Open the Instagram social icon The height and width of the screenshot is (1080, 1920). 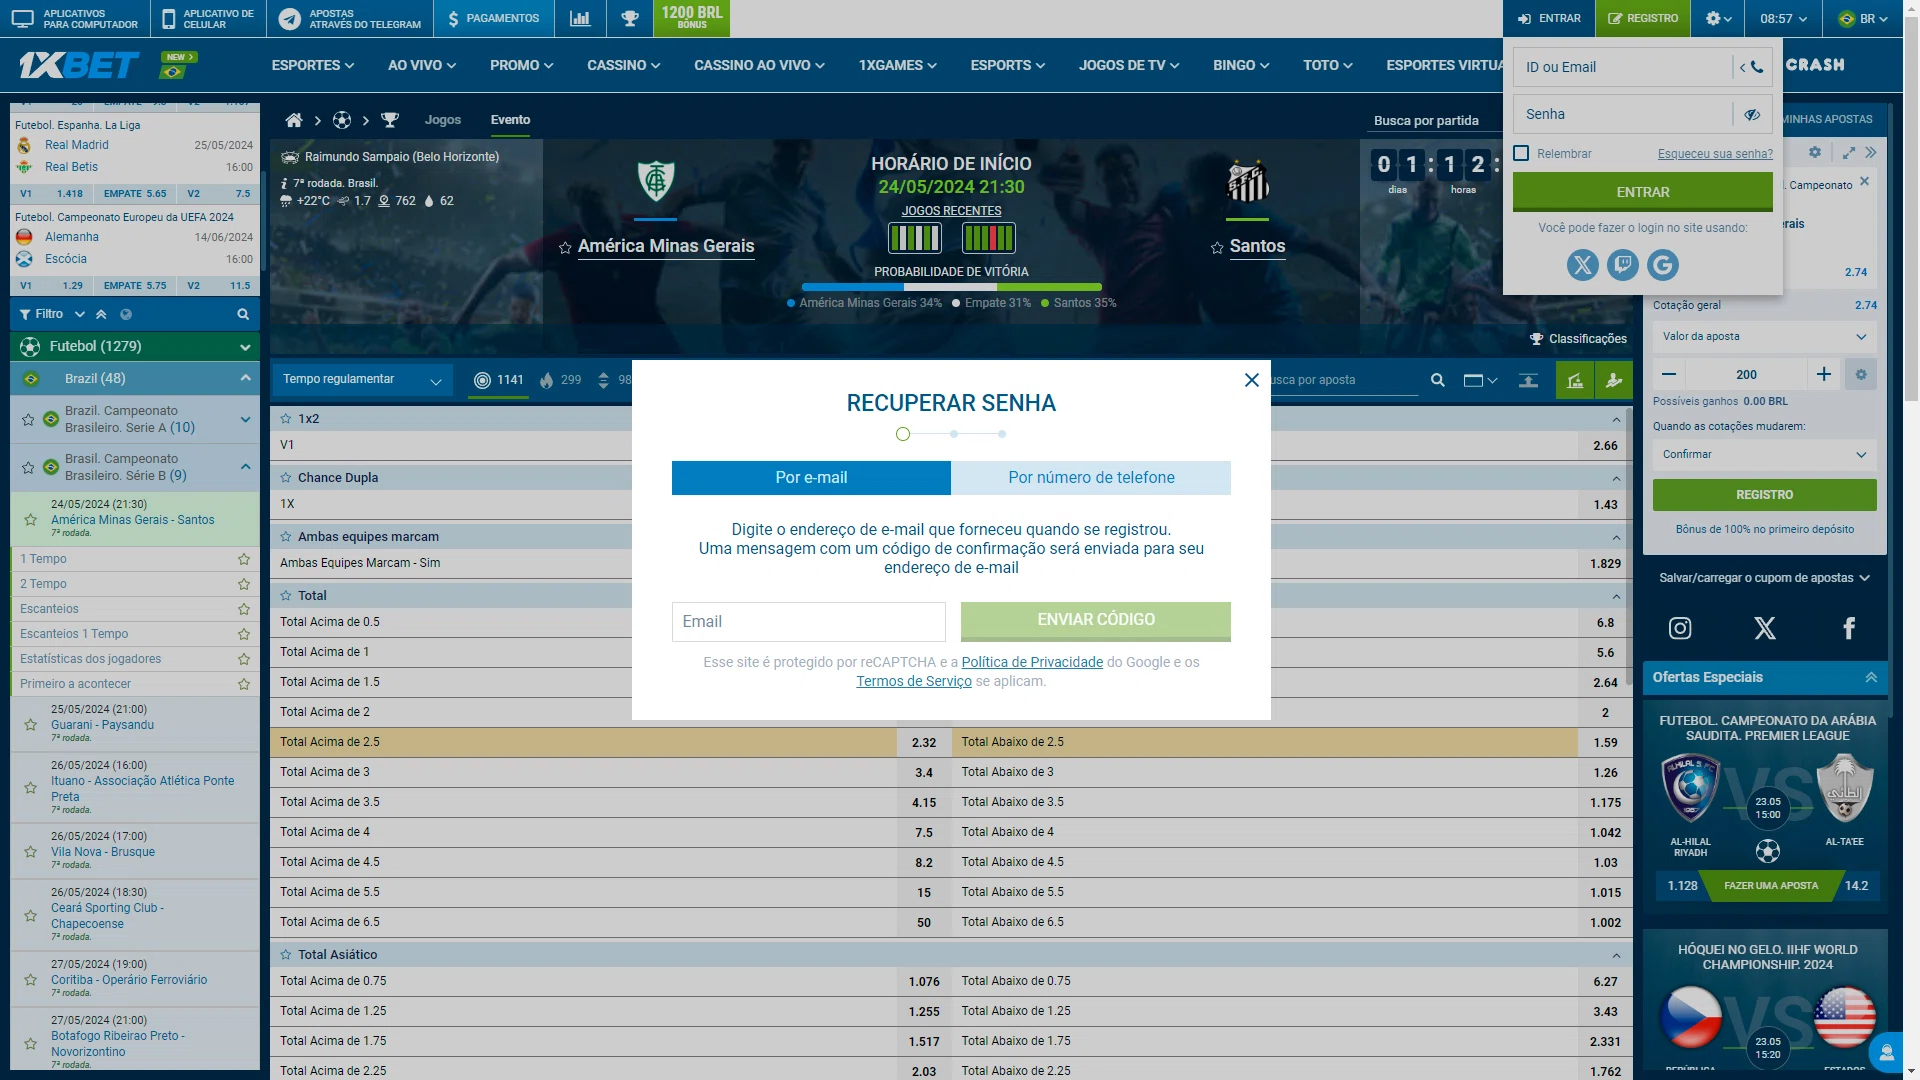(1680, 628)
